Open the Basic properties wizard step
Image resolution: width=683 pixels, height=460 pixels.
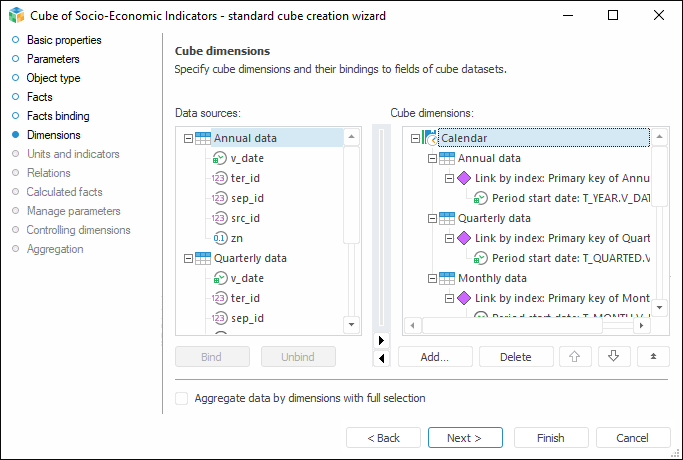(64, 40)
